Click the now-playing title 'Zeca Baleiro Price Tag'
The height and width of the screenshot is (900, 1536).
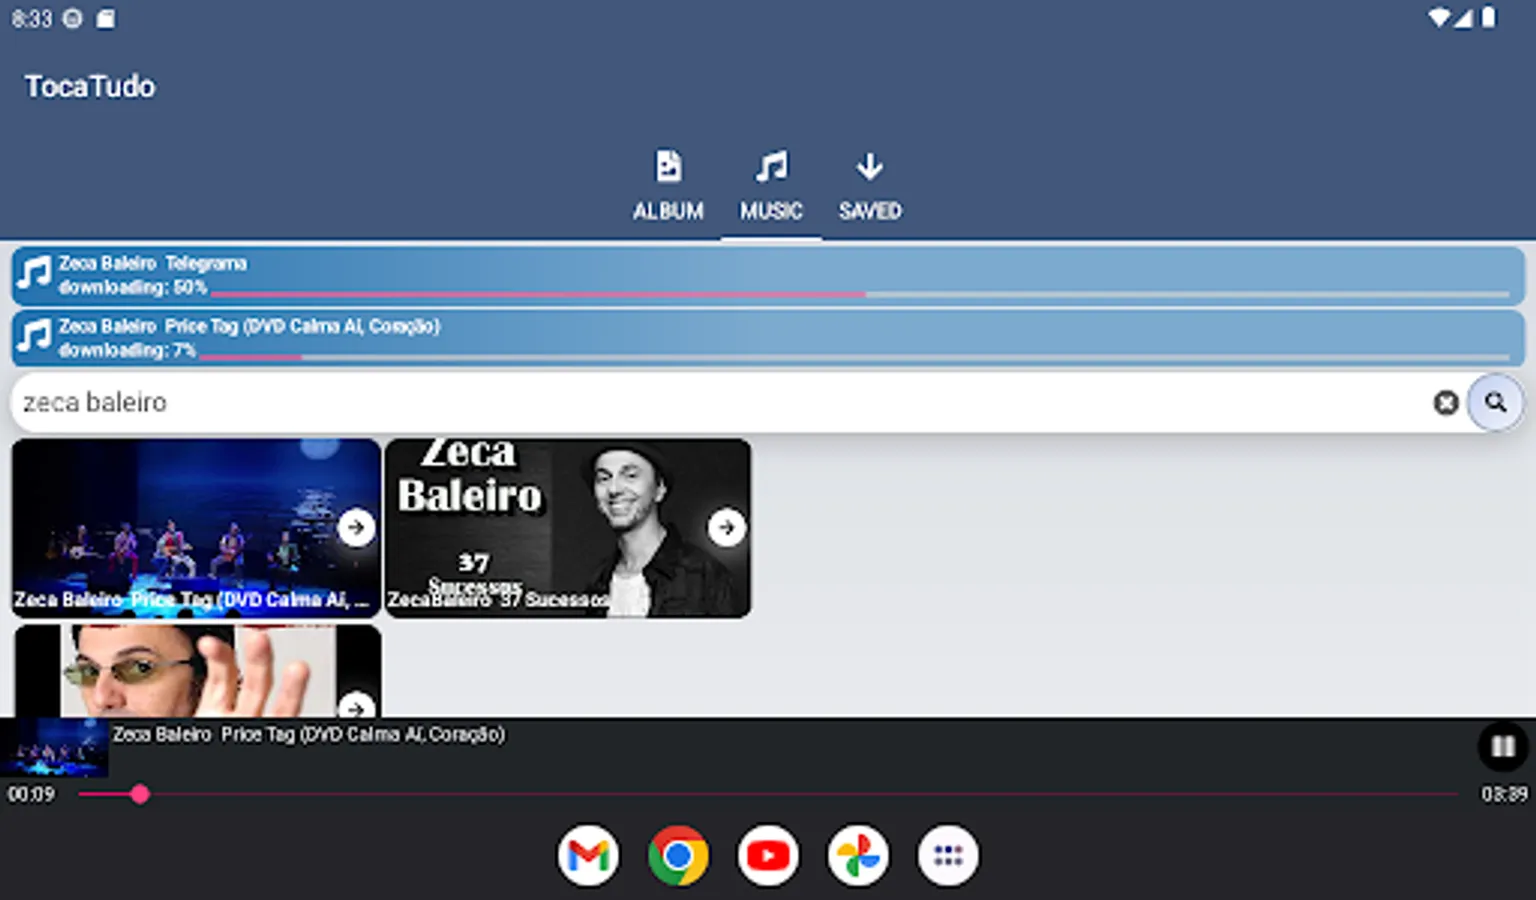tap(308, 734)
